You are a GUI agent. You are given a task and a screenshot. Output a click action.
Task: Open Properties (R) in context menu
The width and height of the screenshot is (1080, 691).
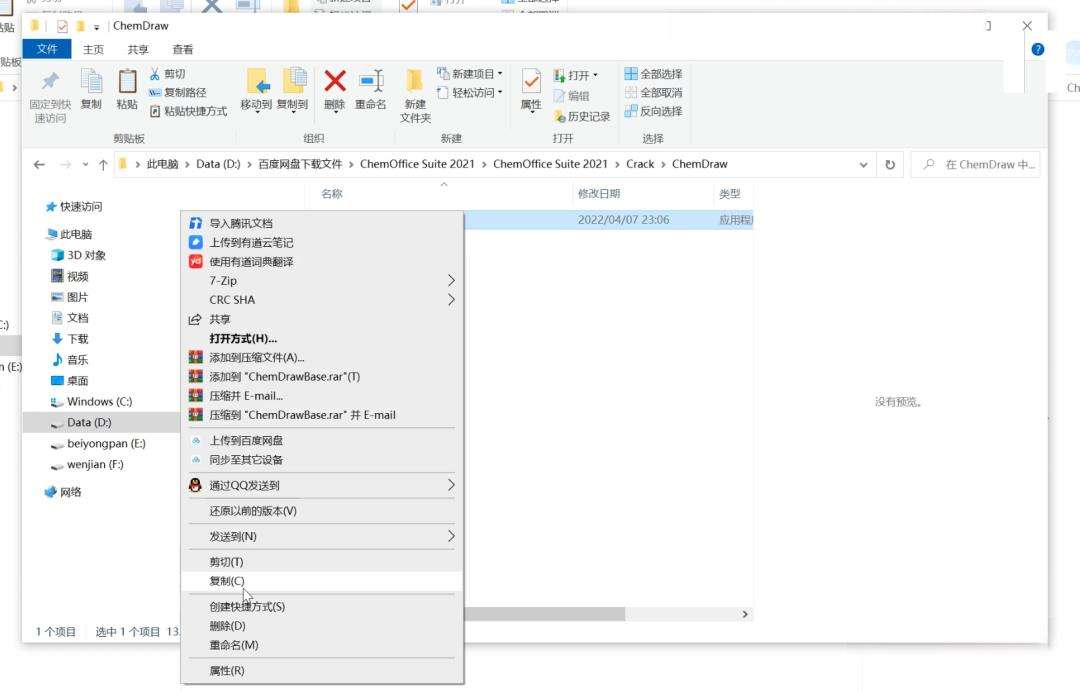pyautogui.click(x=321, y=670)
